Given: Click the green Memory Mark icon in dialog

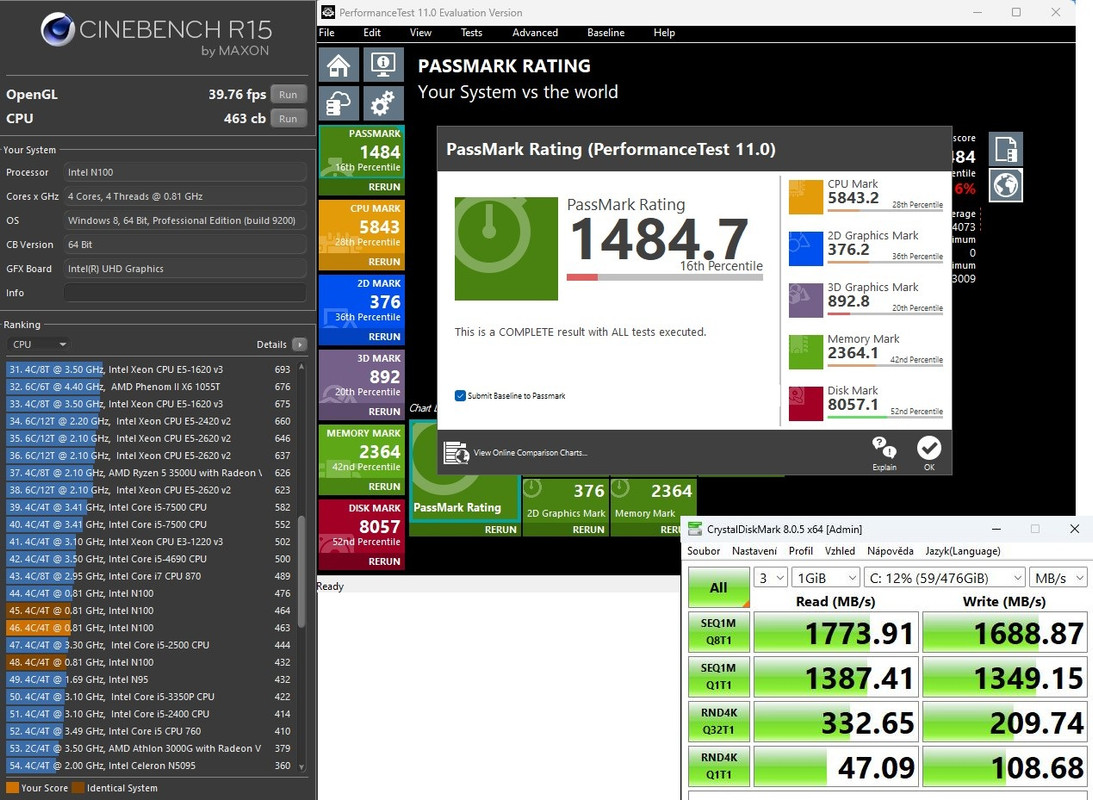Looking at the screenshot, I should coord(806,352).
